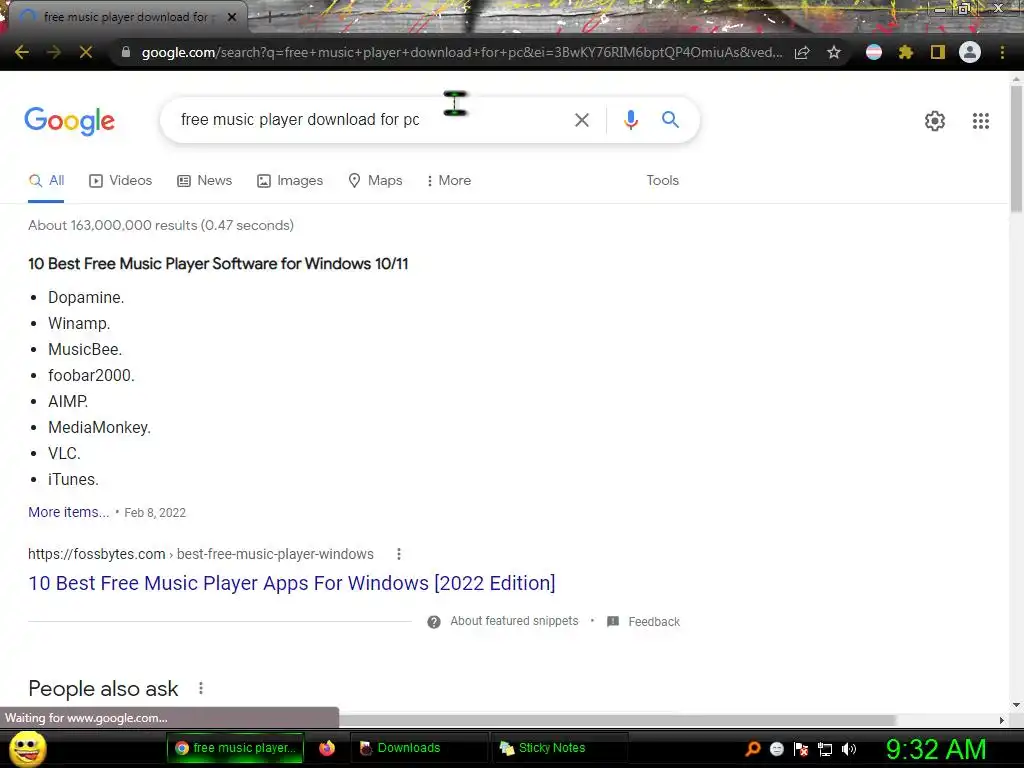Click MusicBee in the snippet list
The height and width of the screenshot is (768, 1024).
coord(85,350)
